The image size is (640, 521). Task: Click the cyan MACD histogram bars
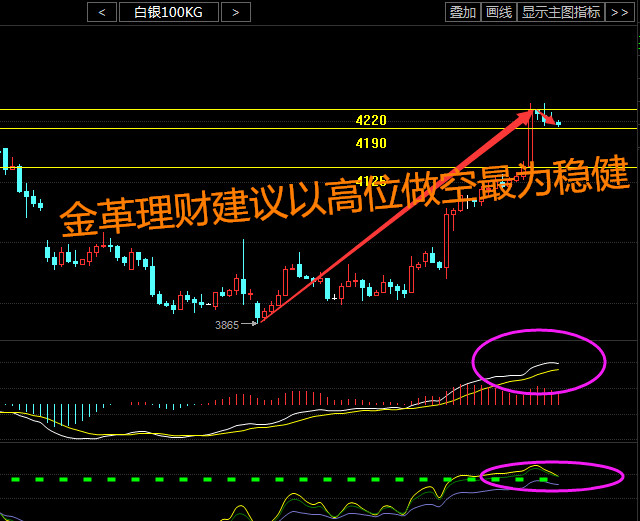pyautogui.click(x=60, y=413)
